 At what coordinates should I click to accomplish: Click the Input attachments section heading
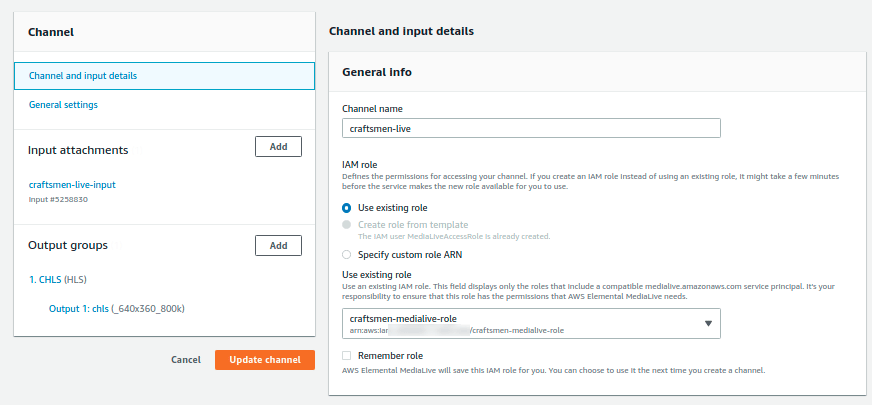[78, 150]
